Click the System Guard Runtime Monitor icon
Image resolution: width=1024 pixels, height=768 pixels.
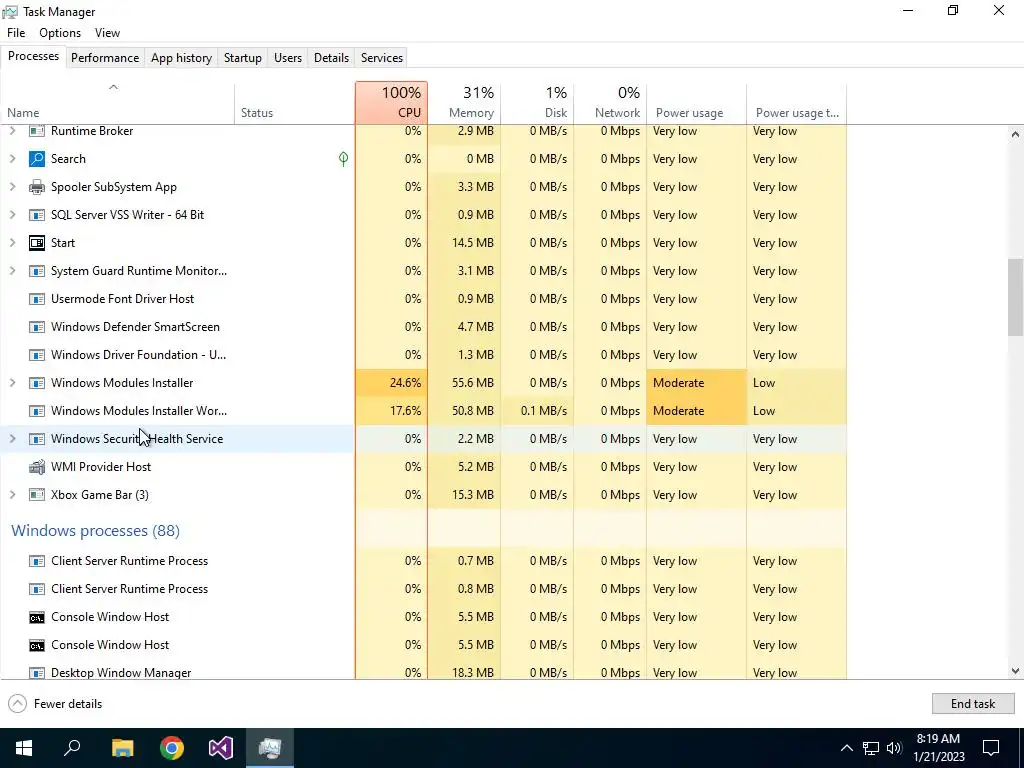coord(37,271)
